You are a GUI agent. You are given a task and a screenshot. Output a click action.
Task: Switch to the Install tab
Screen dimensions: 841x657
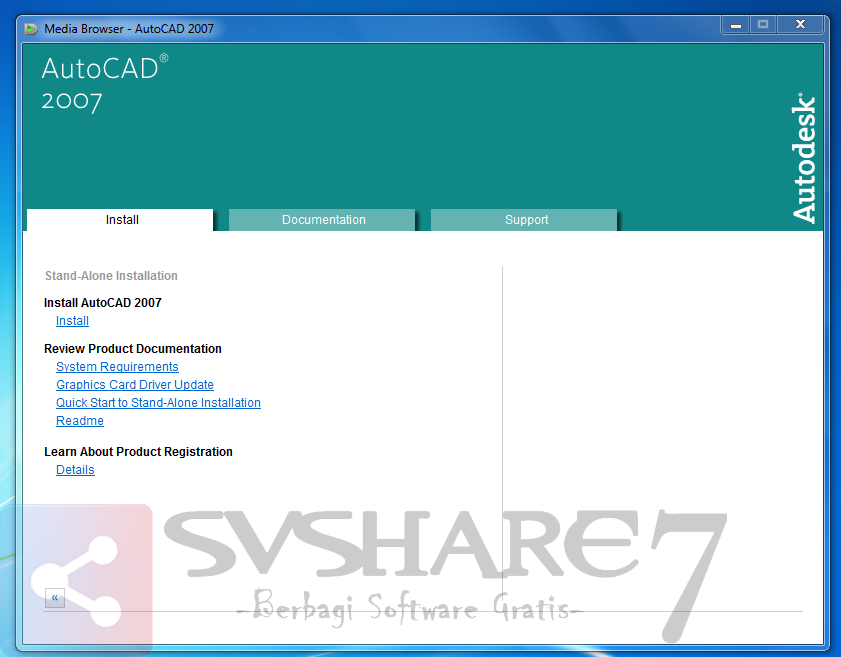click(120, 220)
